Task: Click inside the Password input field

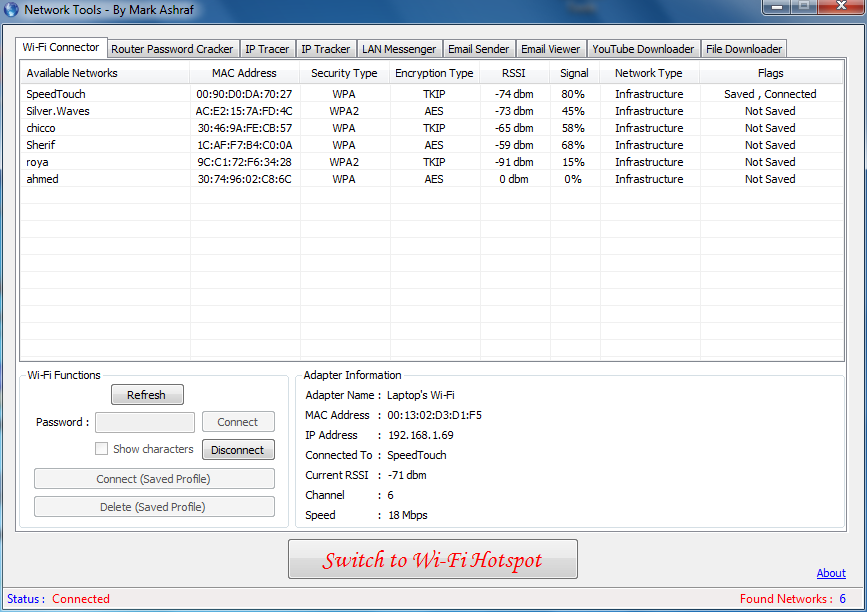Action: coord(145,422)
